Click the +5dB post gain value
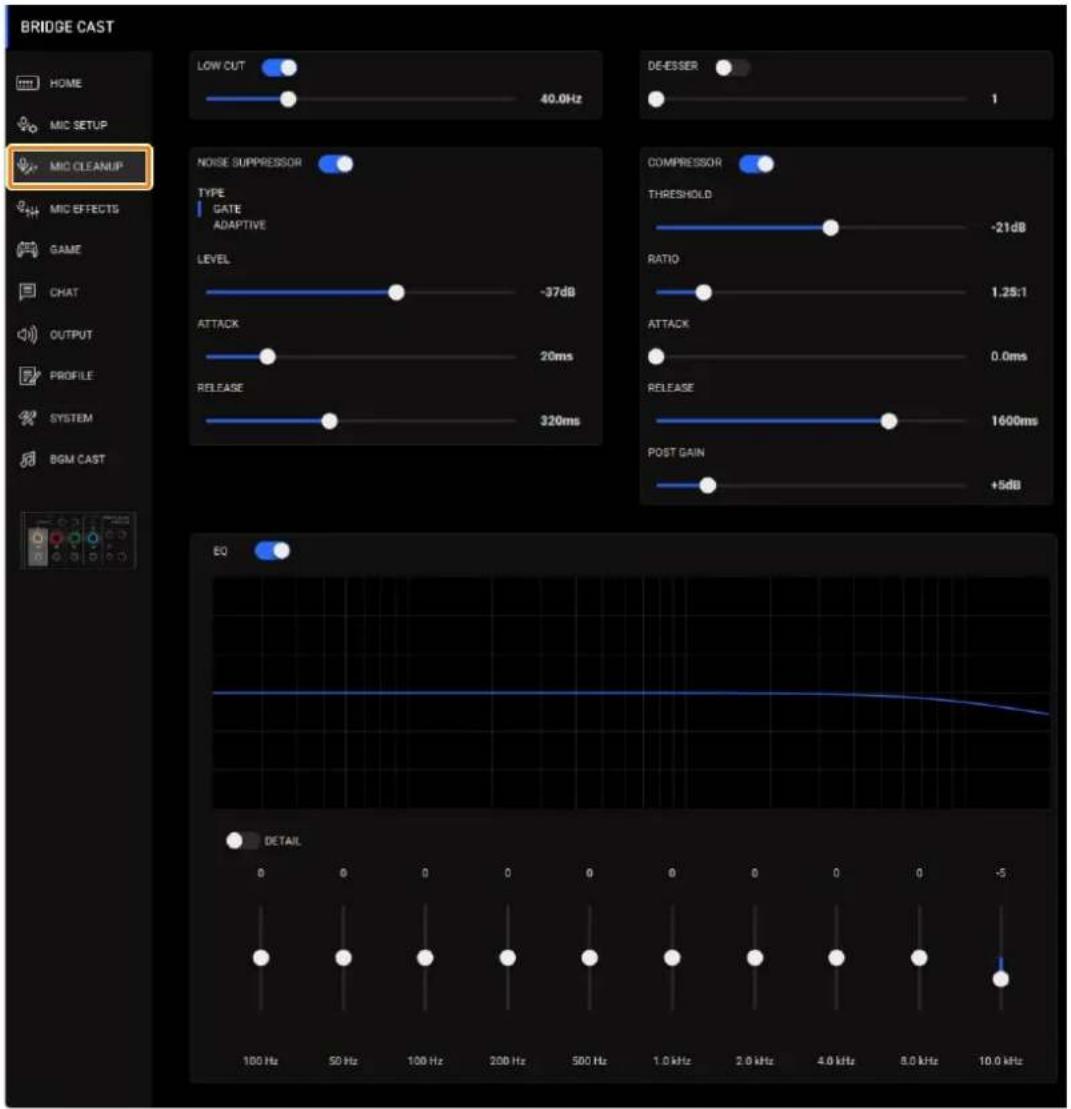 pos(1006,485)
